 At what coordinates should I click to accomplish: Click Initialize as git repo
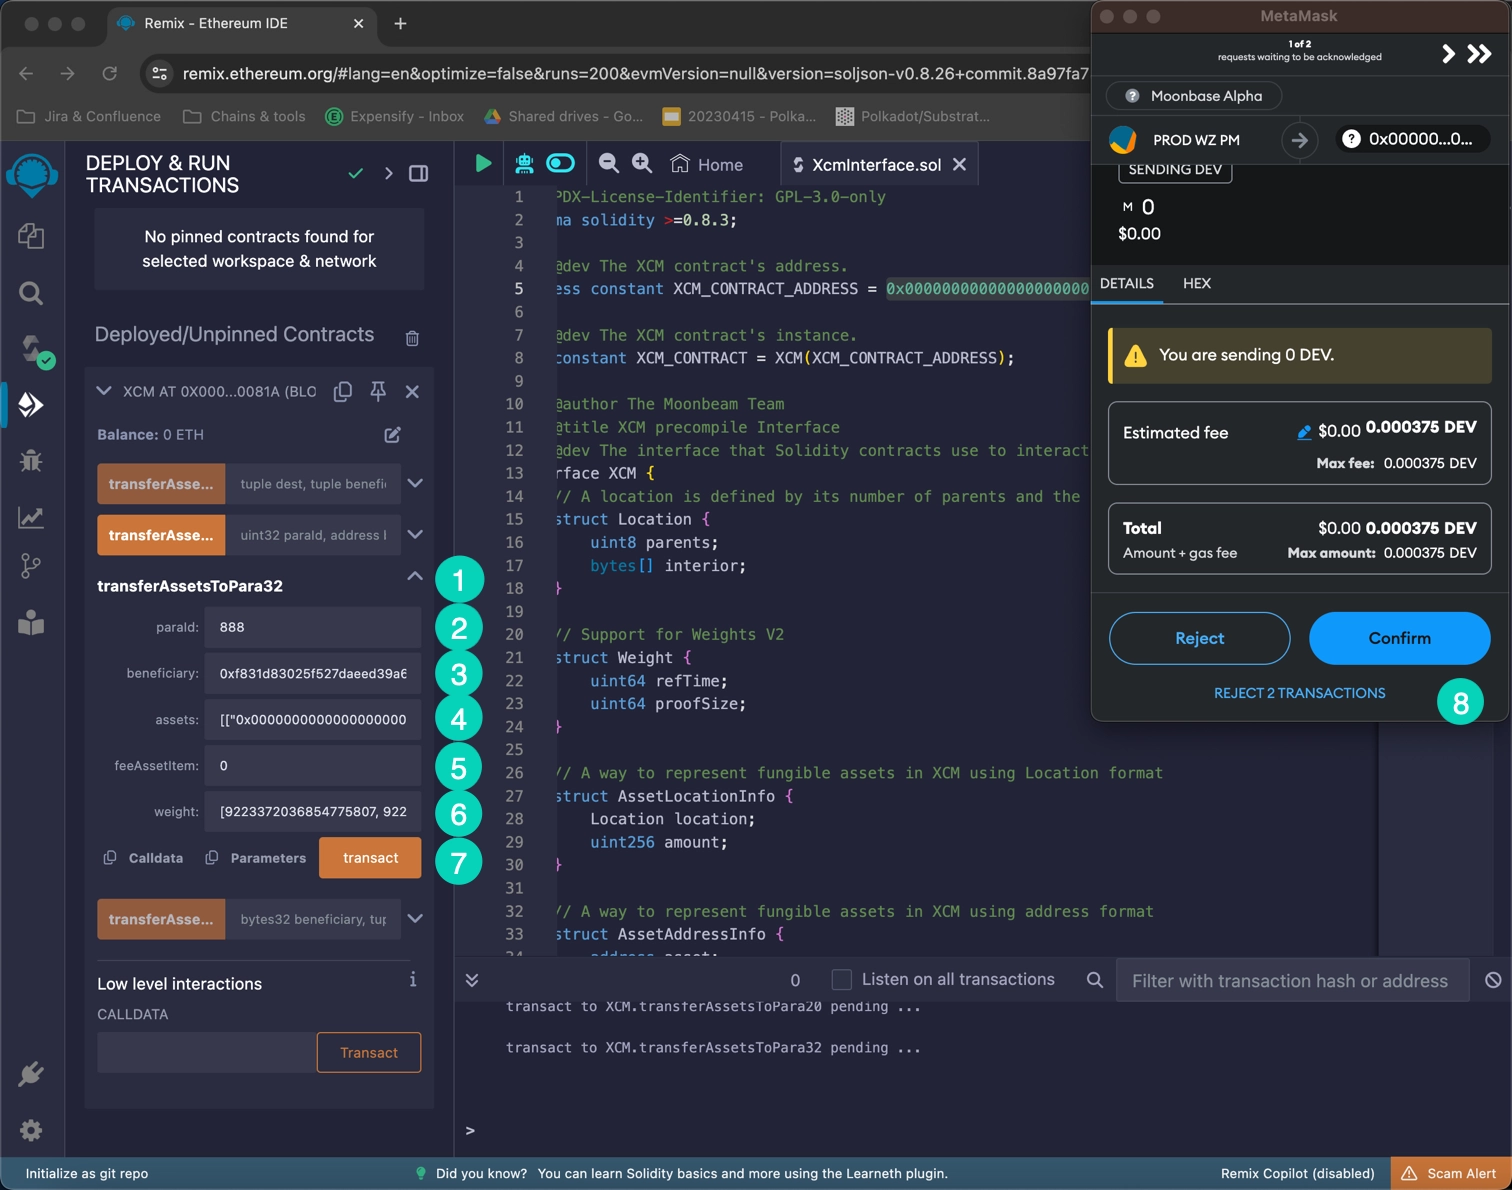(87, 1173)
